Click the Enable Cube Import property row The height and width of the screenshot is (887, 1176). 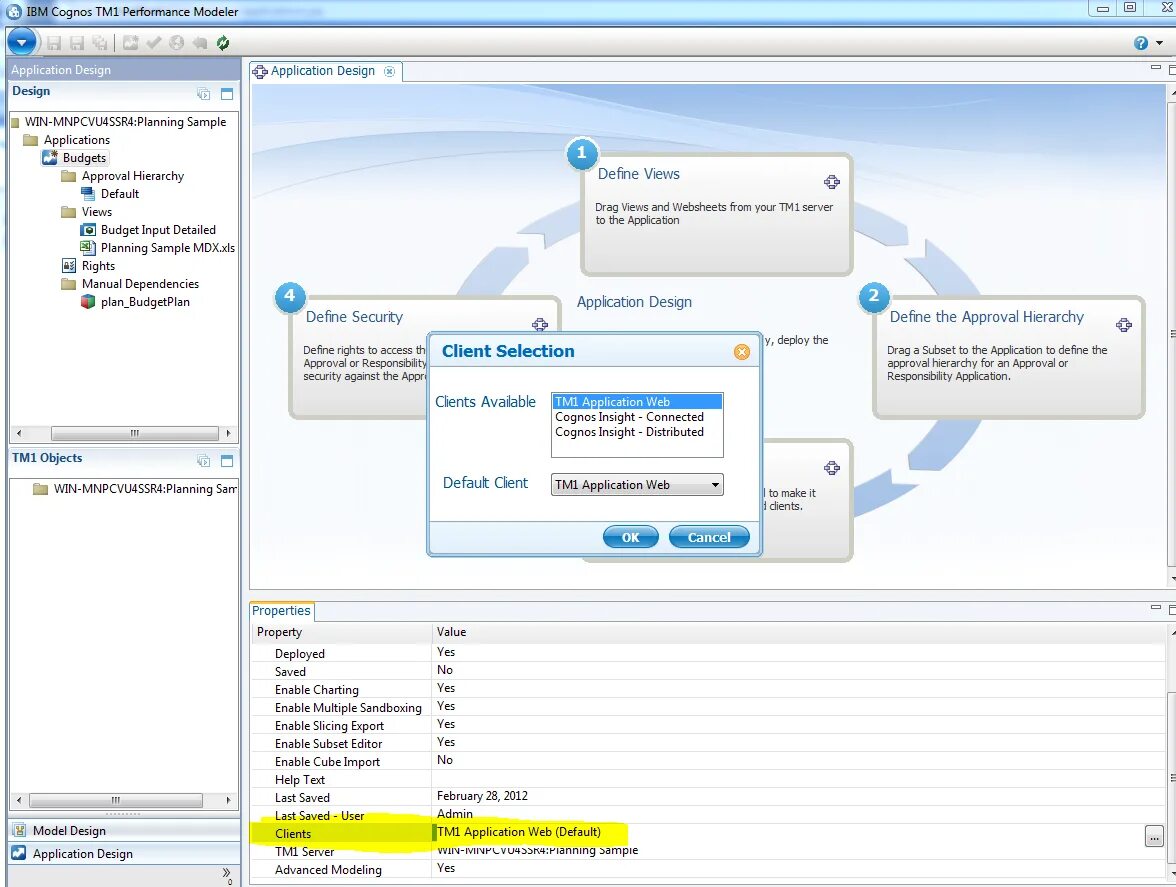pos(708,761)
